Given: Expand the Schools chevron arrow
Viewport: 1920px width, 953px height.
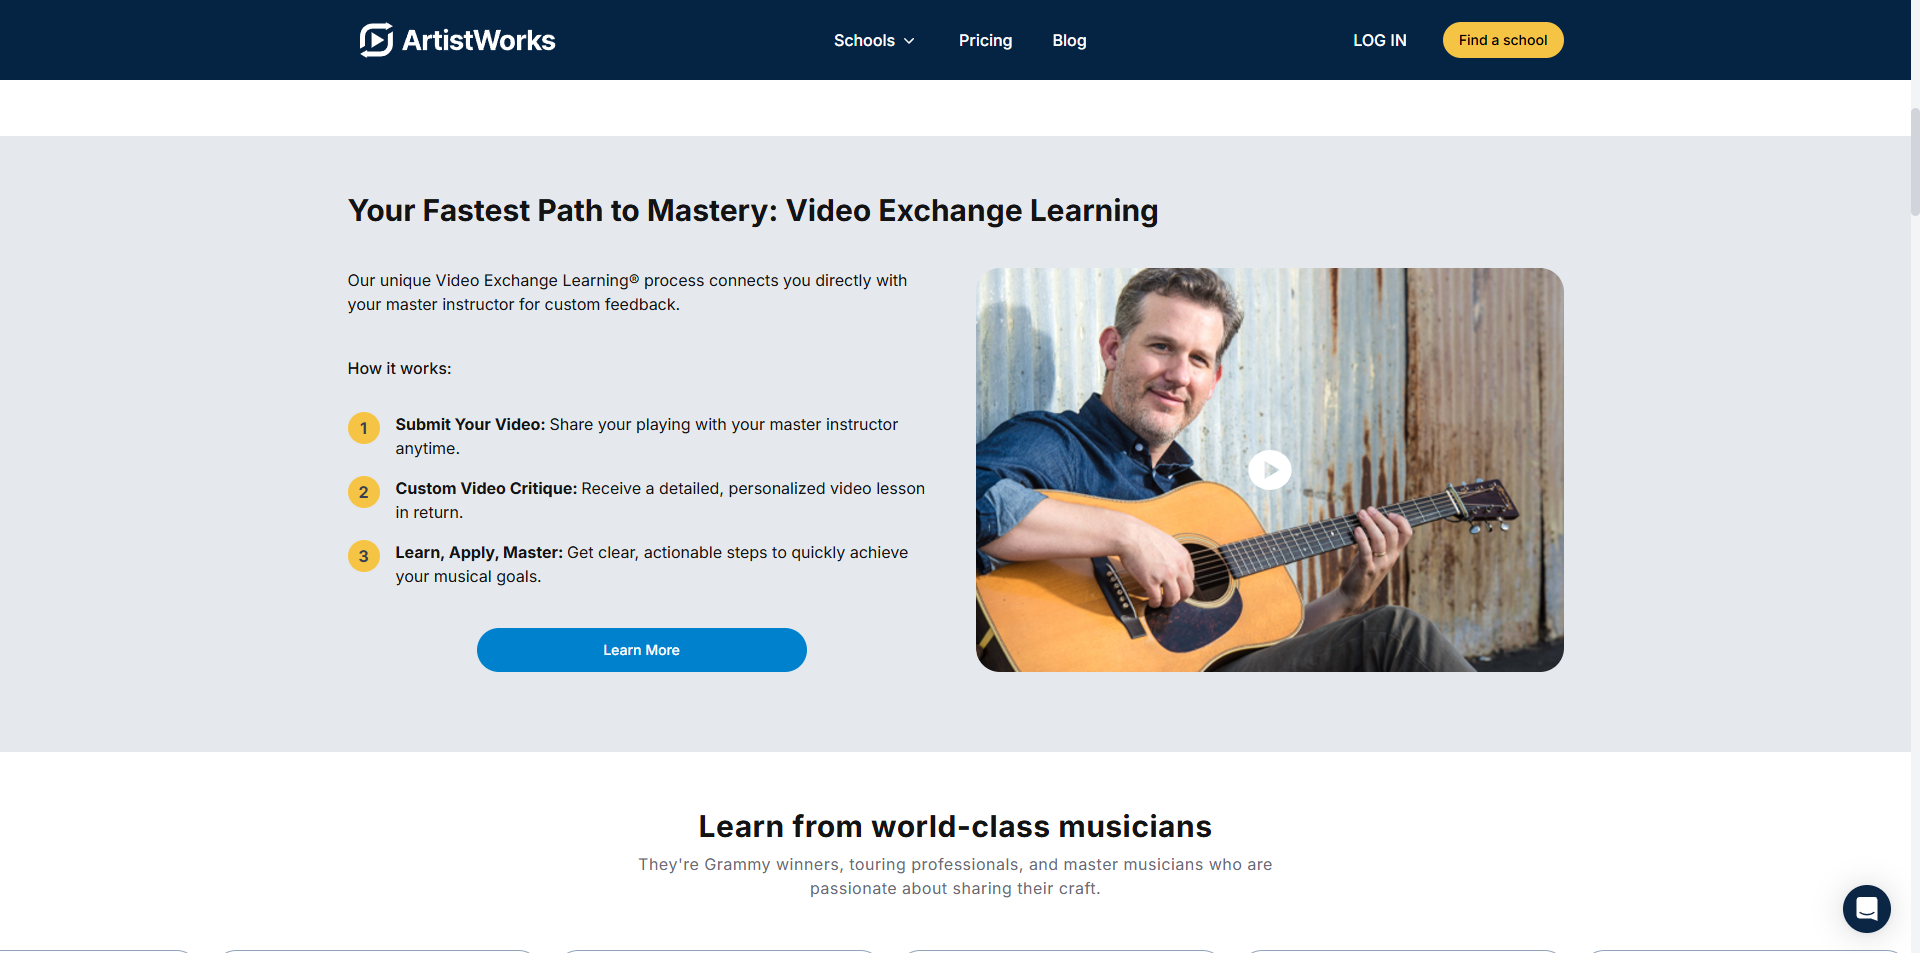Looking at the screenshot, I should 909,41.
